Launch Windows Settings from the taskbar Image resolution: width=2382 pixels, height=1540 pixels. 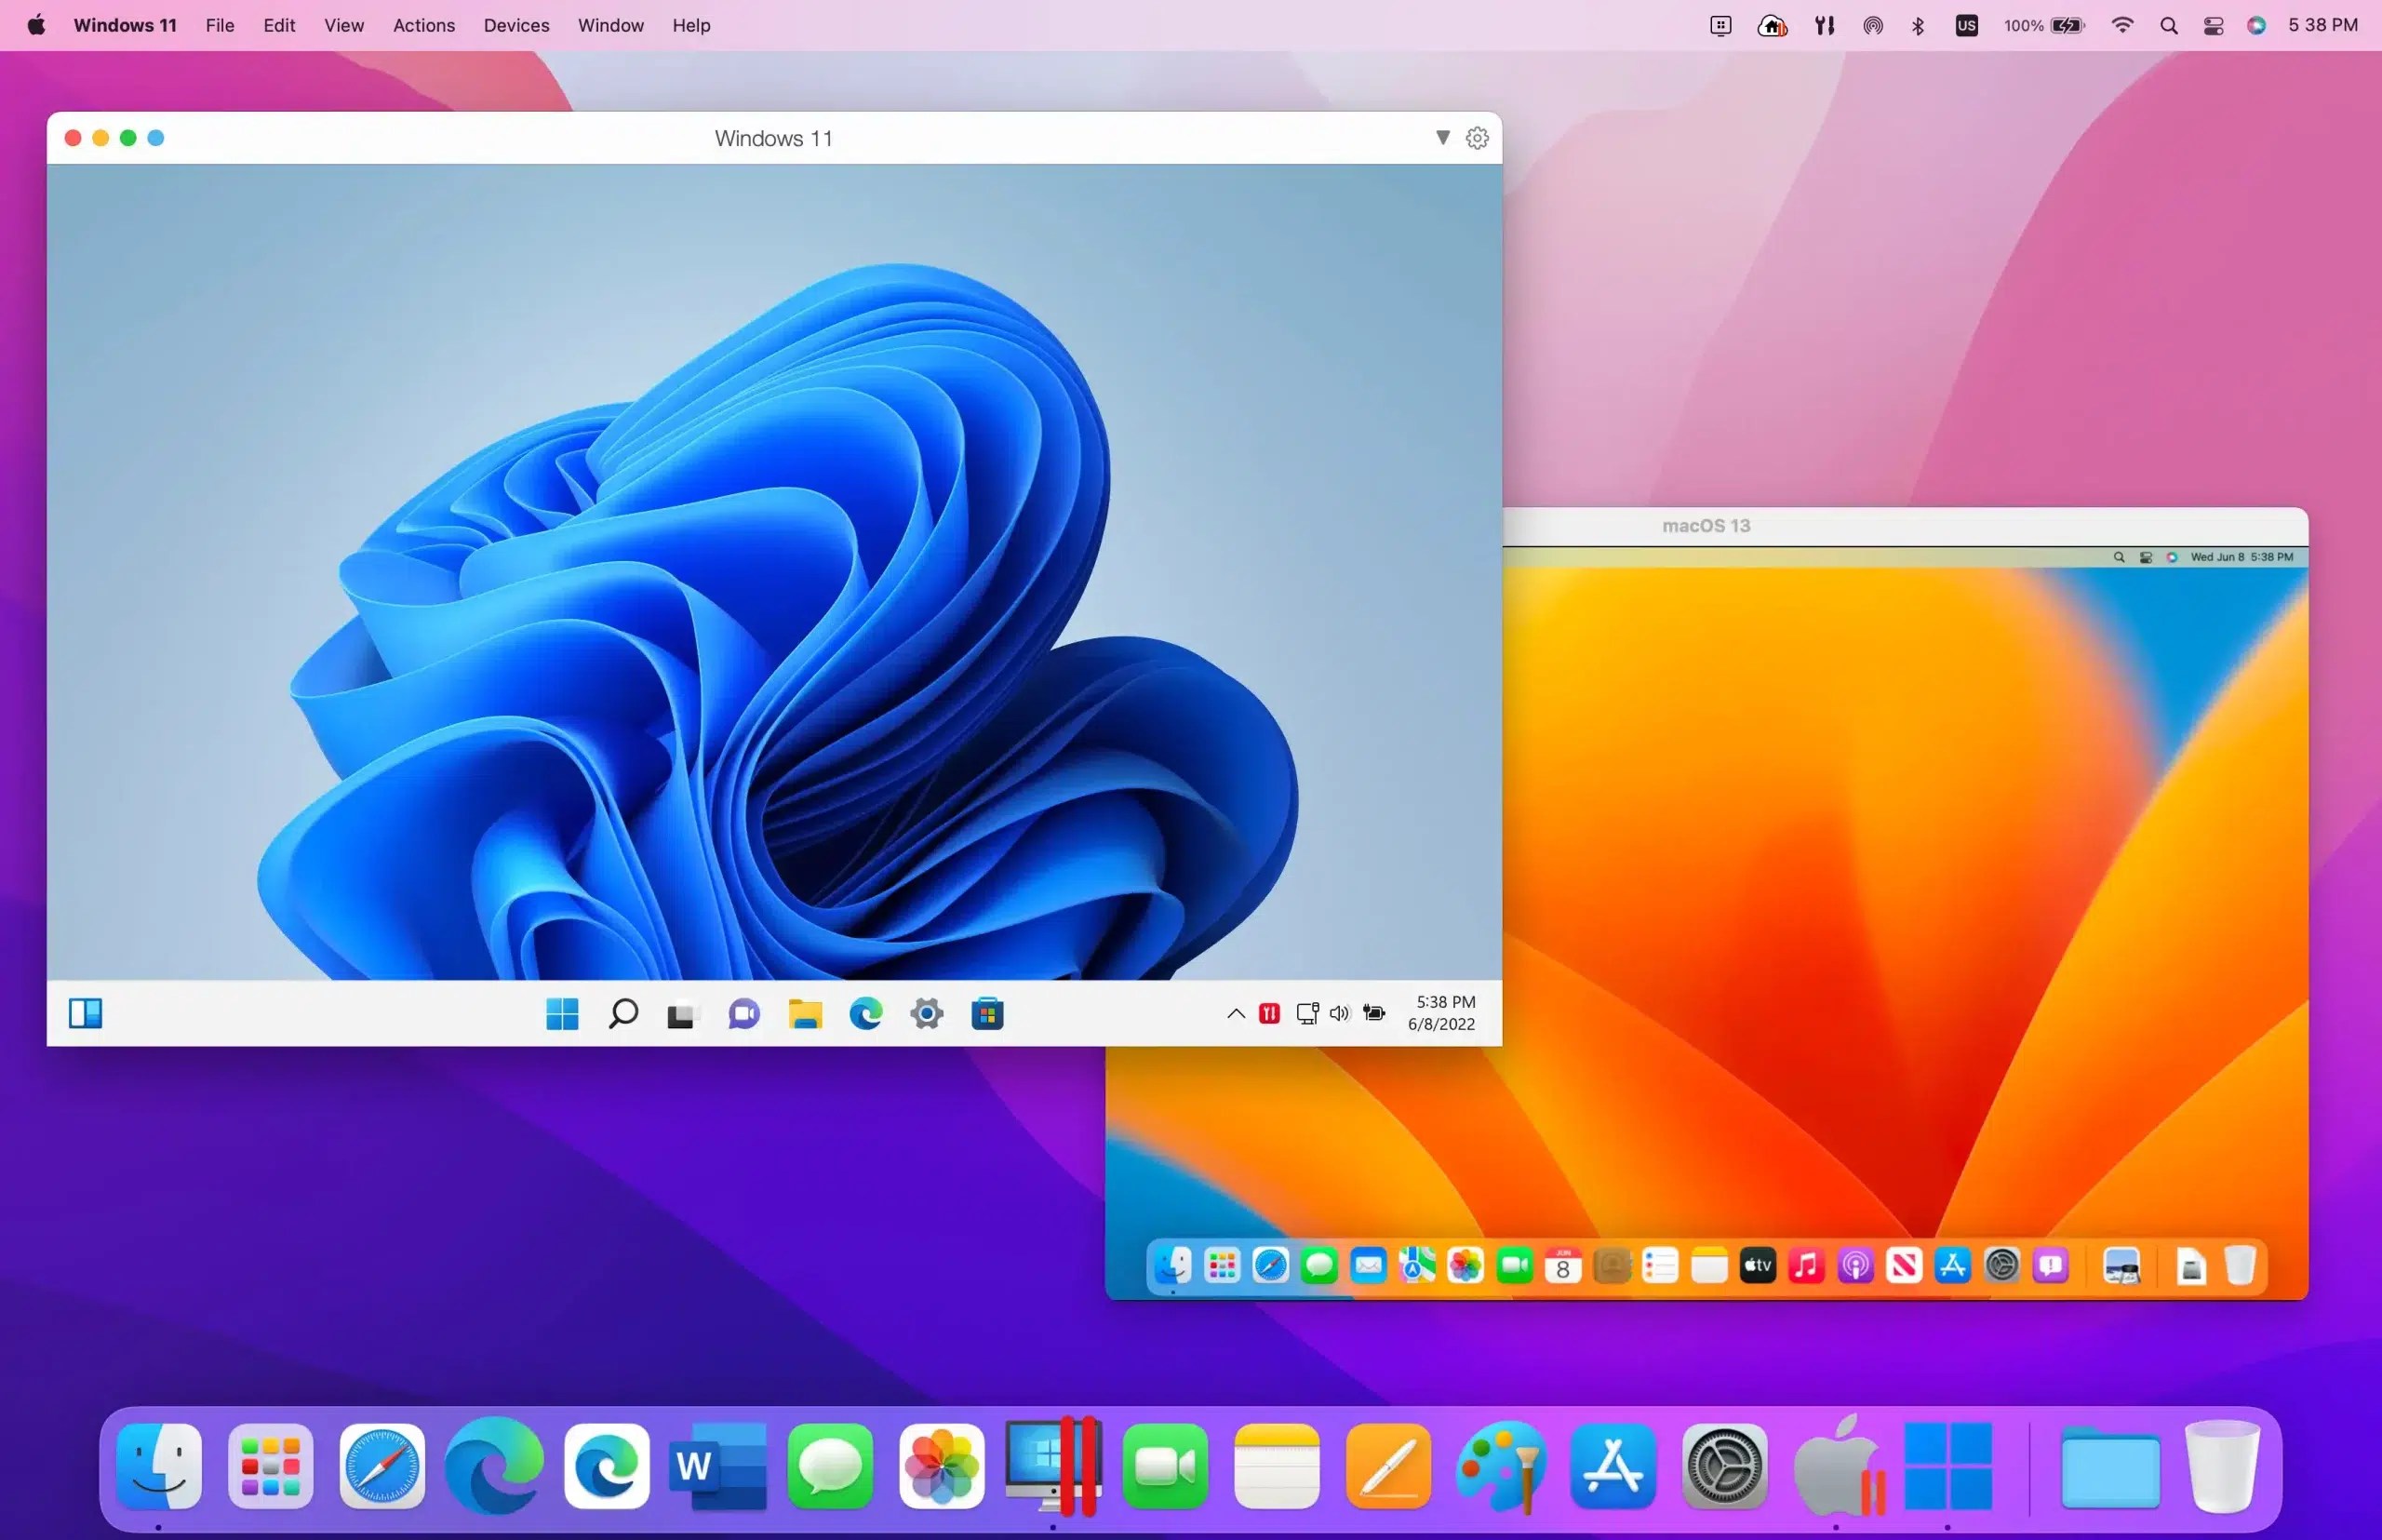click(926, 1013)
